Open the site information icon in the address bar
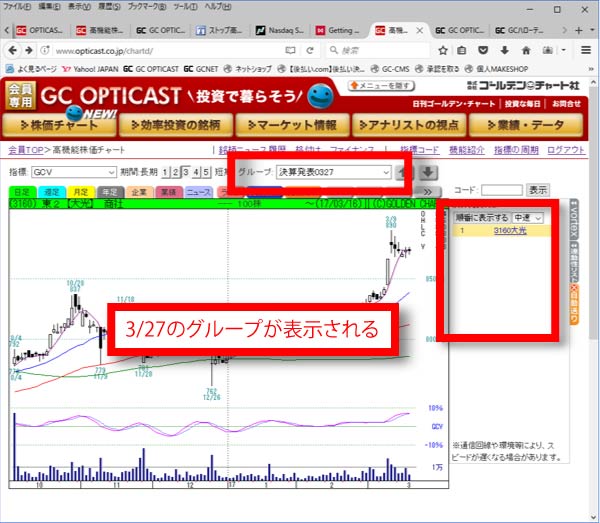This screenshot has width=600, height=523. (x=45, y=50)
